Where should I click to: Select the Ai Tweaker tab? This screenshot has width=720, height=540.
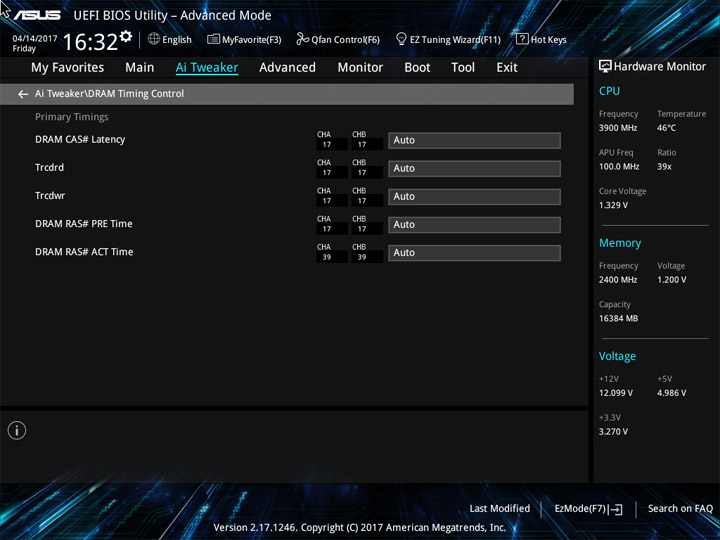pyautogui.click(x=207, y=68)
